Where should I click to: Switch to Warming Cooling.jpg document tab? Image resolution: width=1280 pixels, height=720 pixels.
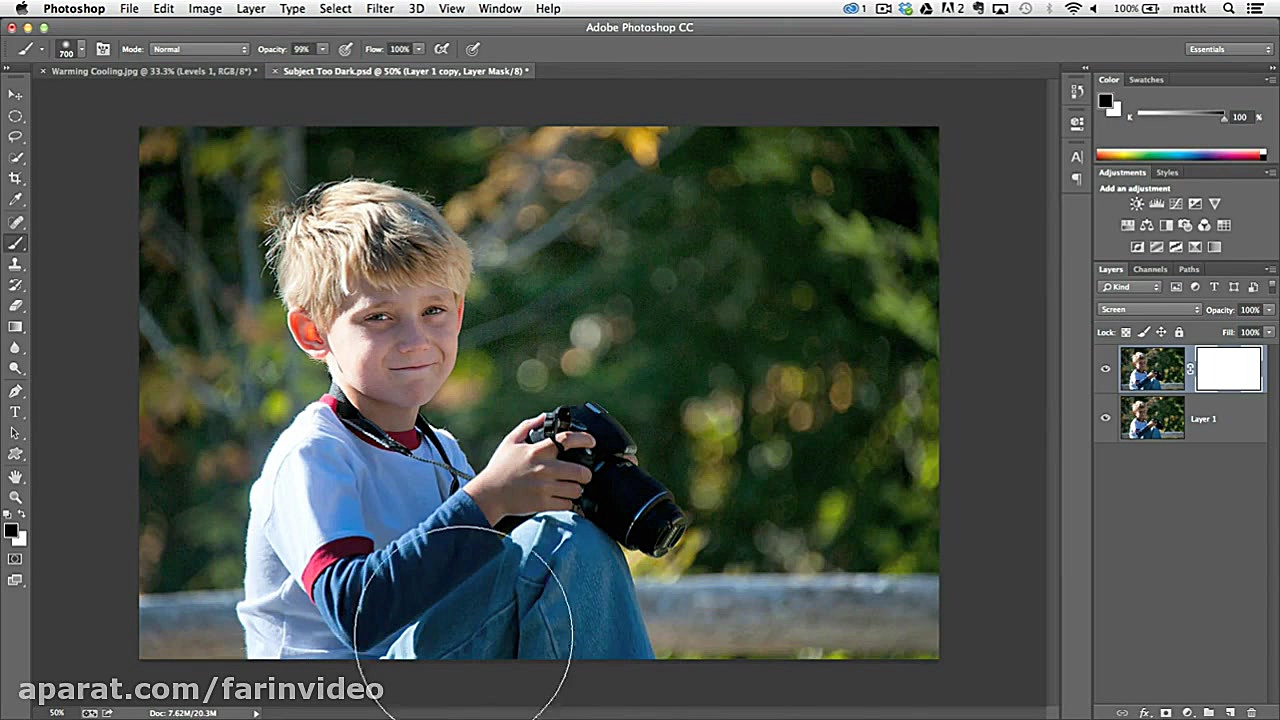click(154, 71)
